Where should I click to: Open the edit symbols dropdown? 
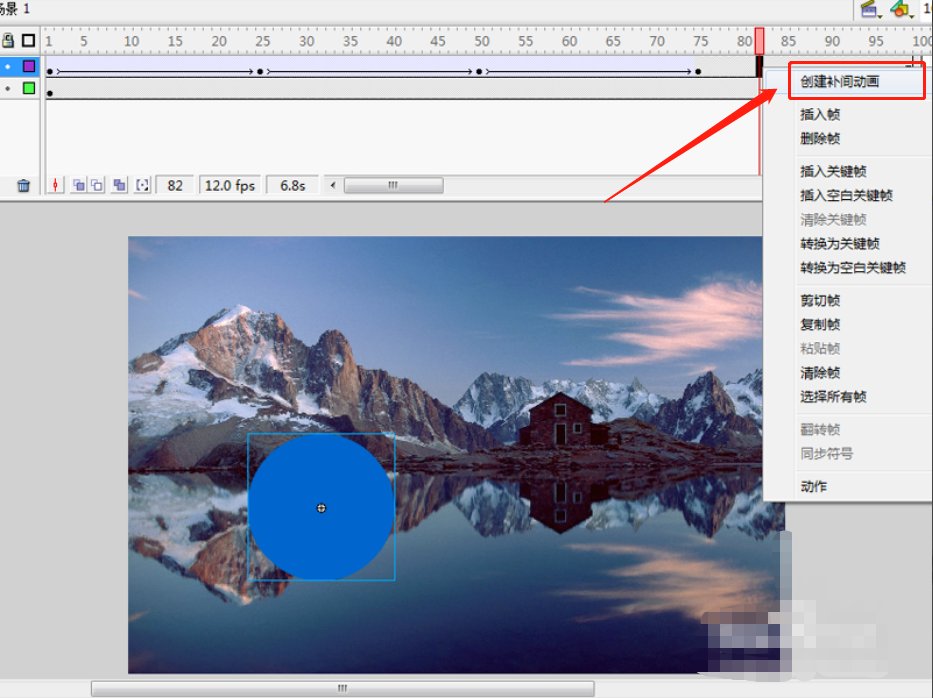click(x=902, y=9)
